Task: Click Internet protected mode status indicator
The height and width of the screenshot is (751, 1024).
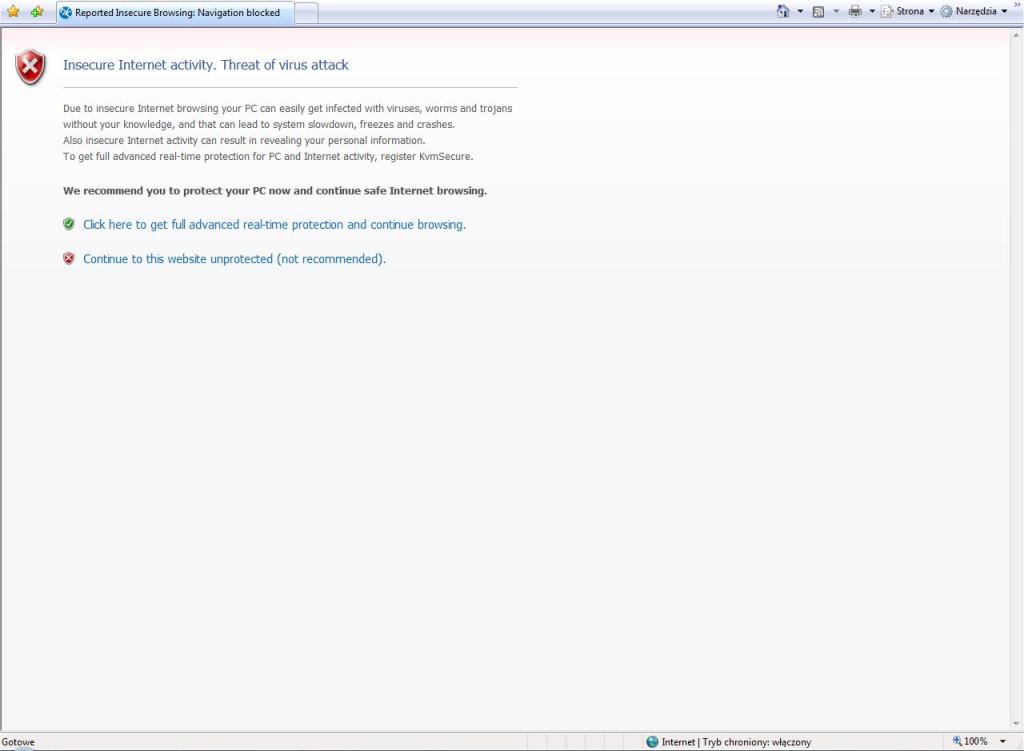Action: pos(728,742)
